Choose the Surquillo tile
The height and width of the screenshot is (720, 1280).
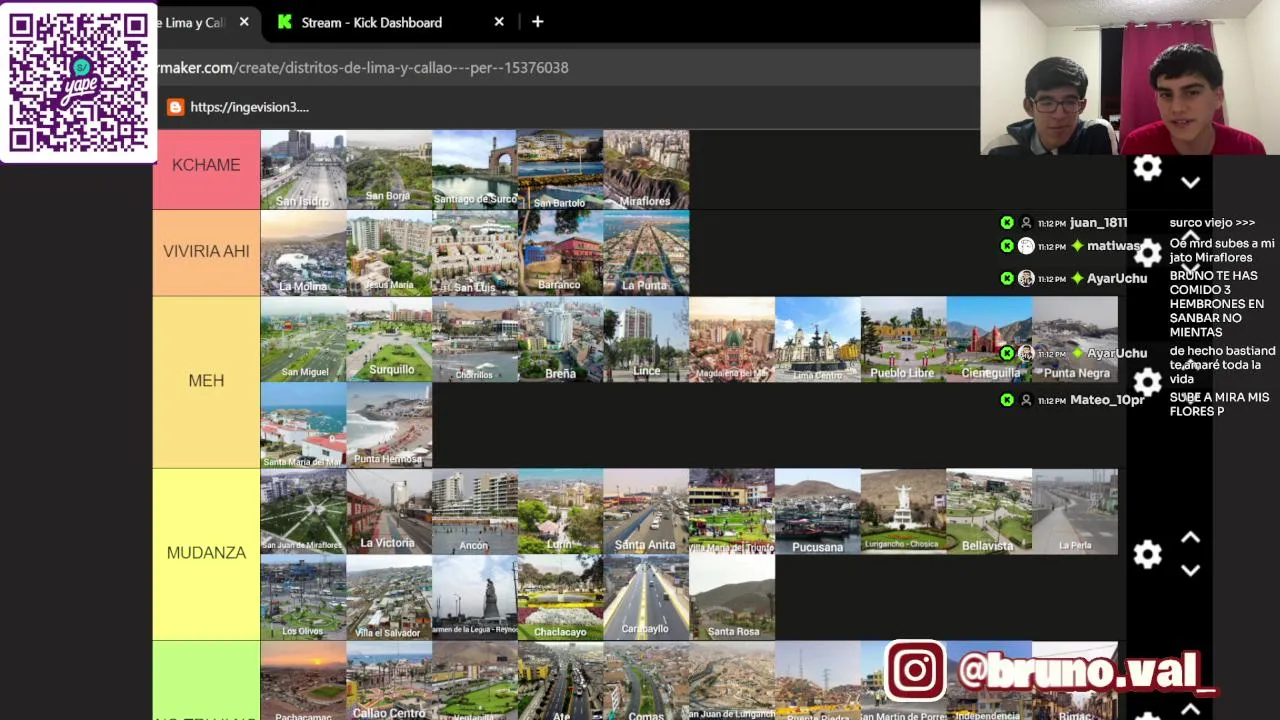[x=389, y=339]
